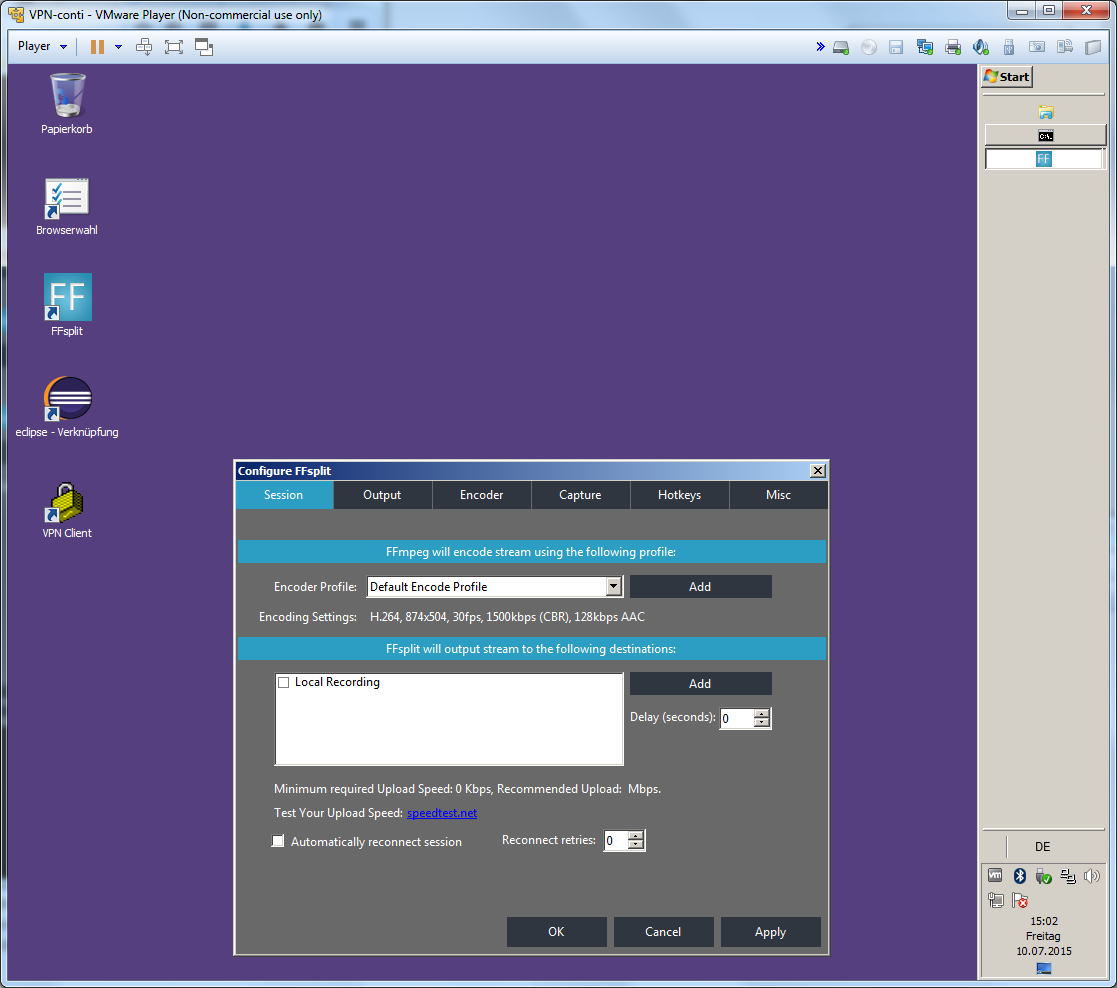Open the Player menu dropdown
Image resolution: width=1117 pixels, height=988 pixels.
pyautogui.click(x=41, y=46)
